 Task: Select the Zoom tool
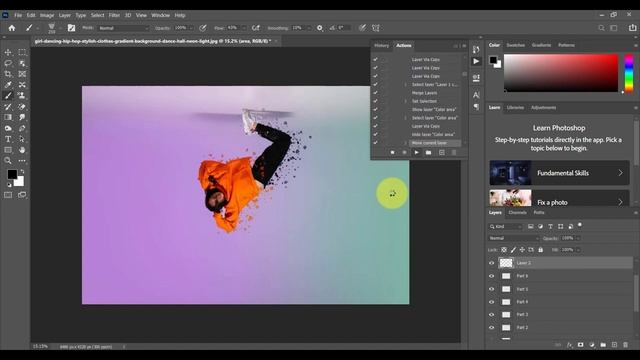click(8, 161)
